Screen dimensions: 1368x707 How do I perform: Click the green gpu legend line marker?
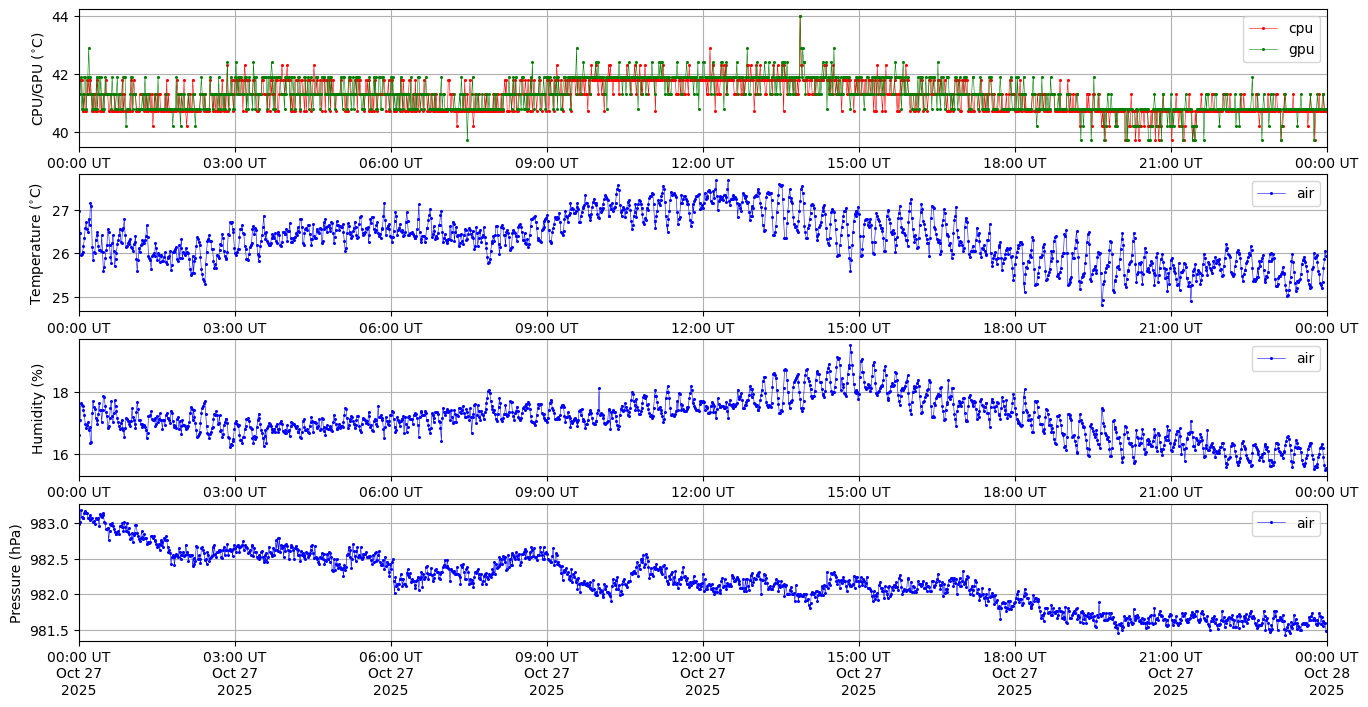1263,49
